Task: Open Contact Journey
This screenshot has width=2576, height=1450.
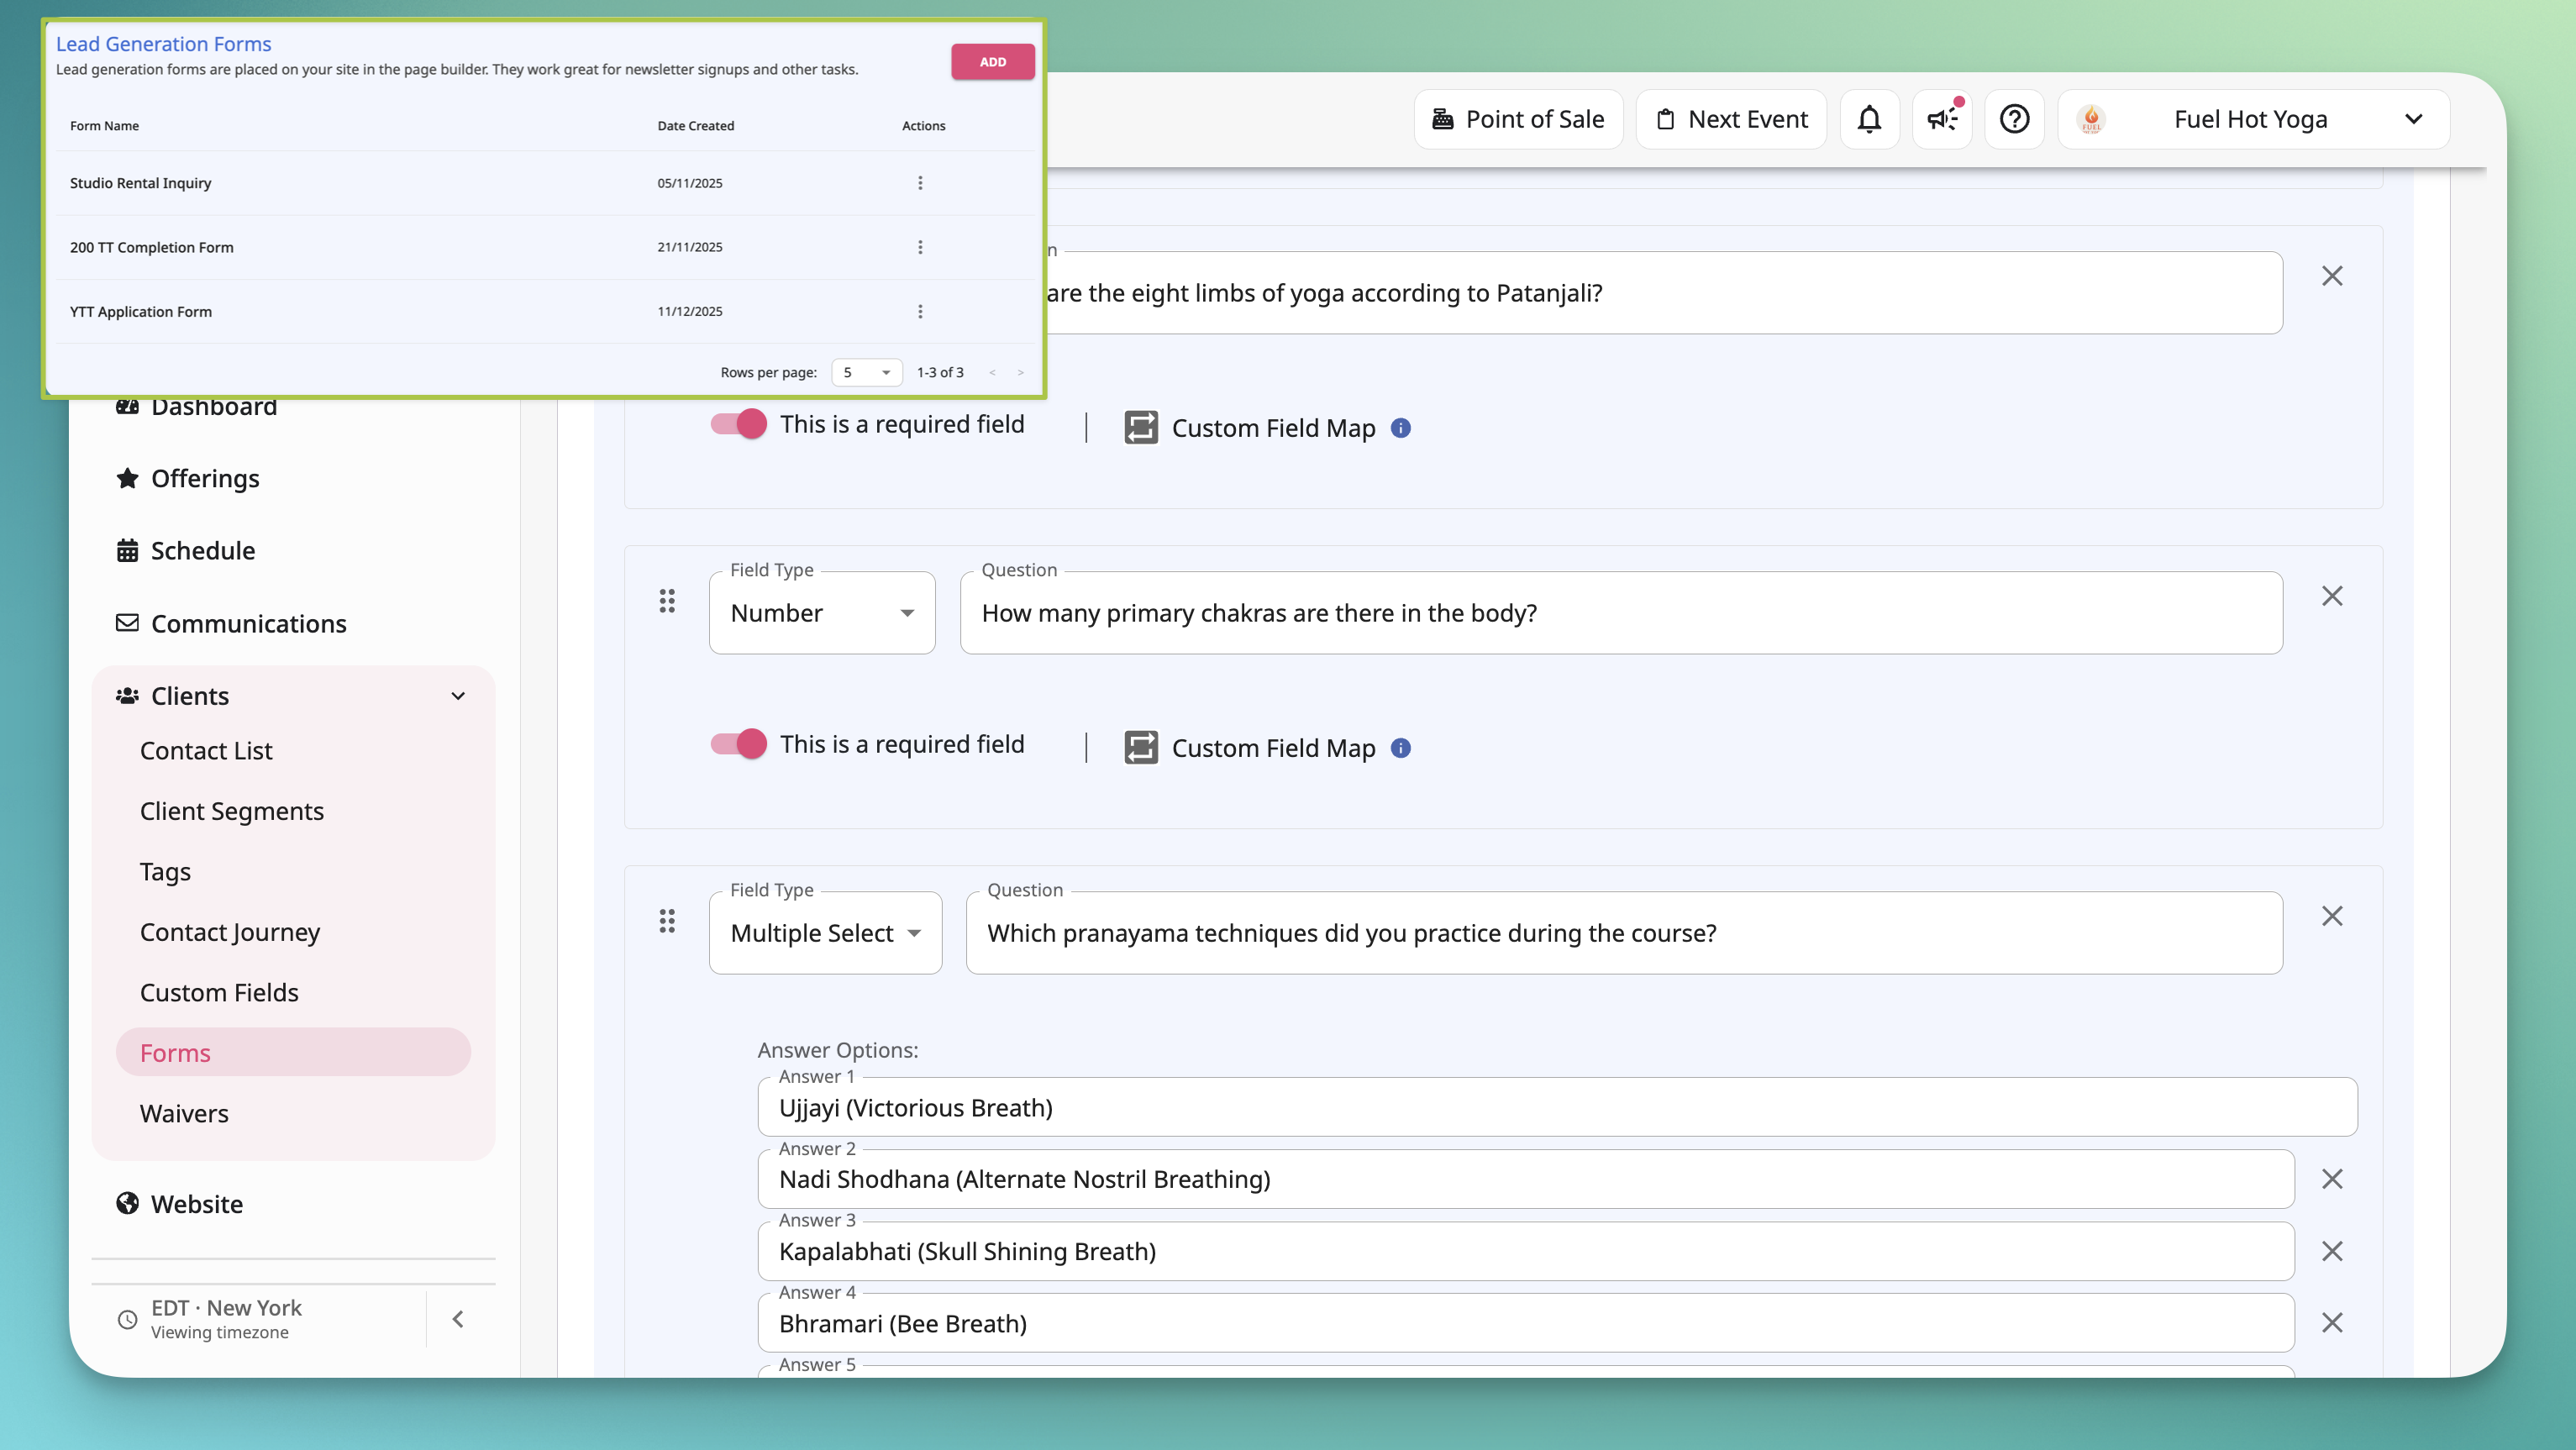Action: (x=230, y=932)
